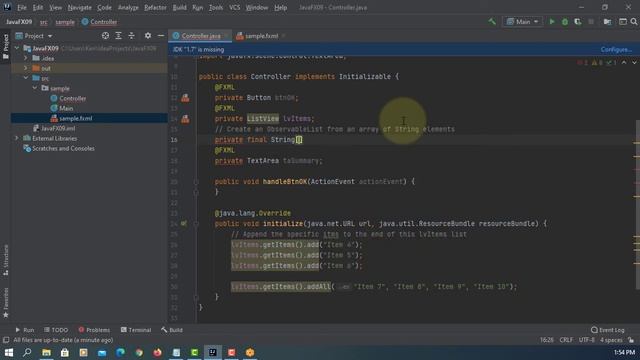Screen dimensions: 640x360
Task: Expand External Libraries node
Action: tap(17, 138)
